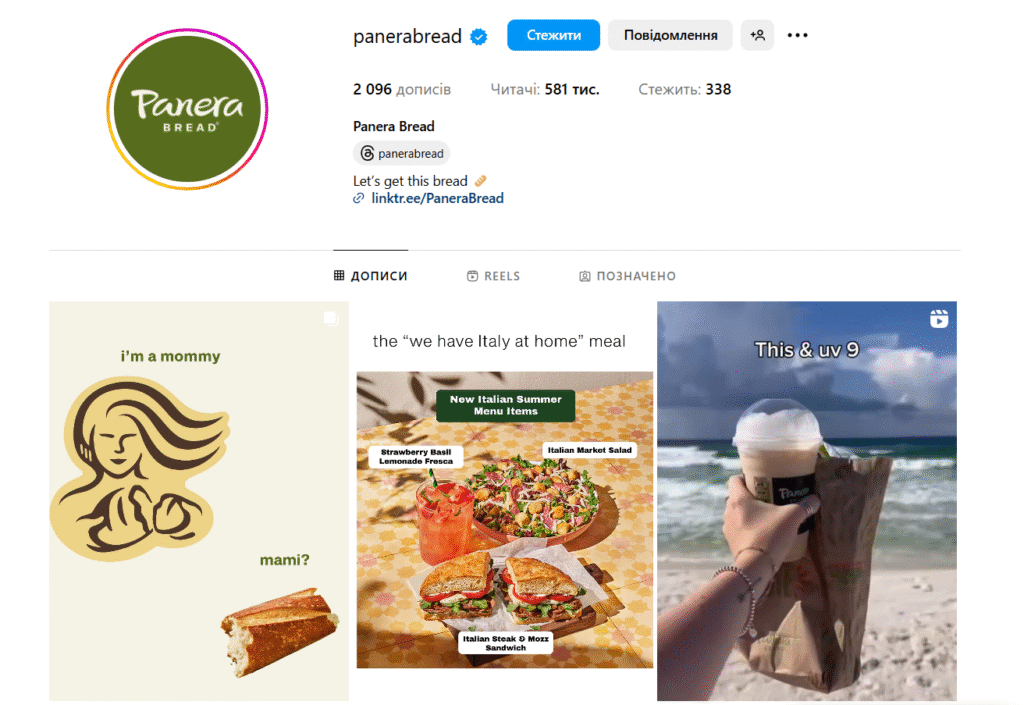The height and width of the screenshot is (705, 1024).
Task: Click the link chain icon beside linktr.ee
Action: click(x=359, y=198)
